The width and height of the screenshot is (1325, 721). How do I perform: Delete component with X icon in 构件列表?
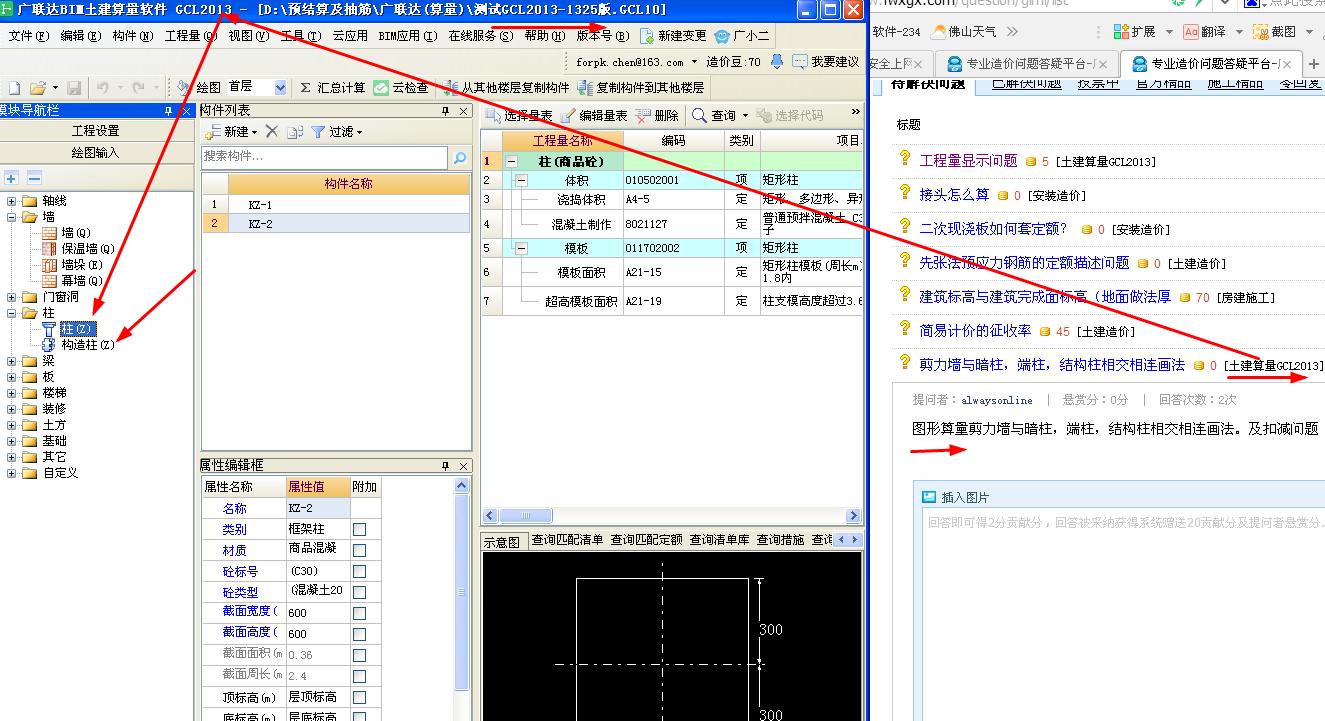271,131
